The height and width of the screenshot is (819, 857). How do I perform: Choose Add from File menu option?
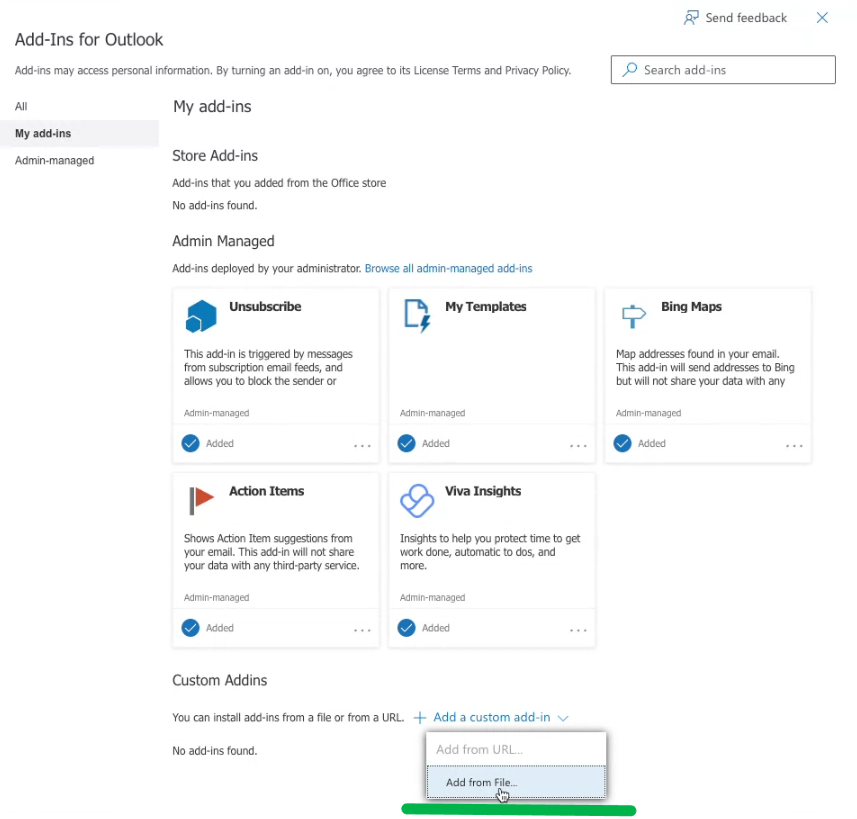(516, 782)
